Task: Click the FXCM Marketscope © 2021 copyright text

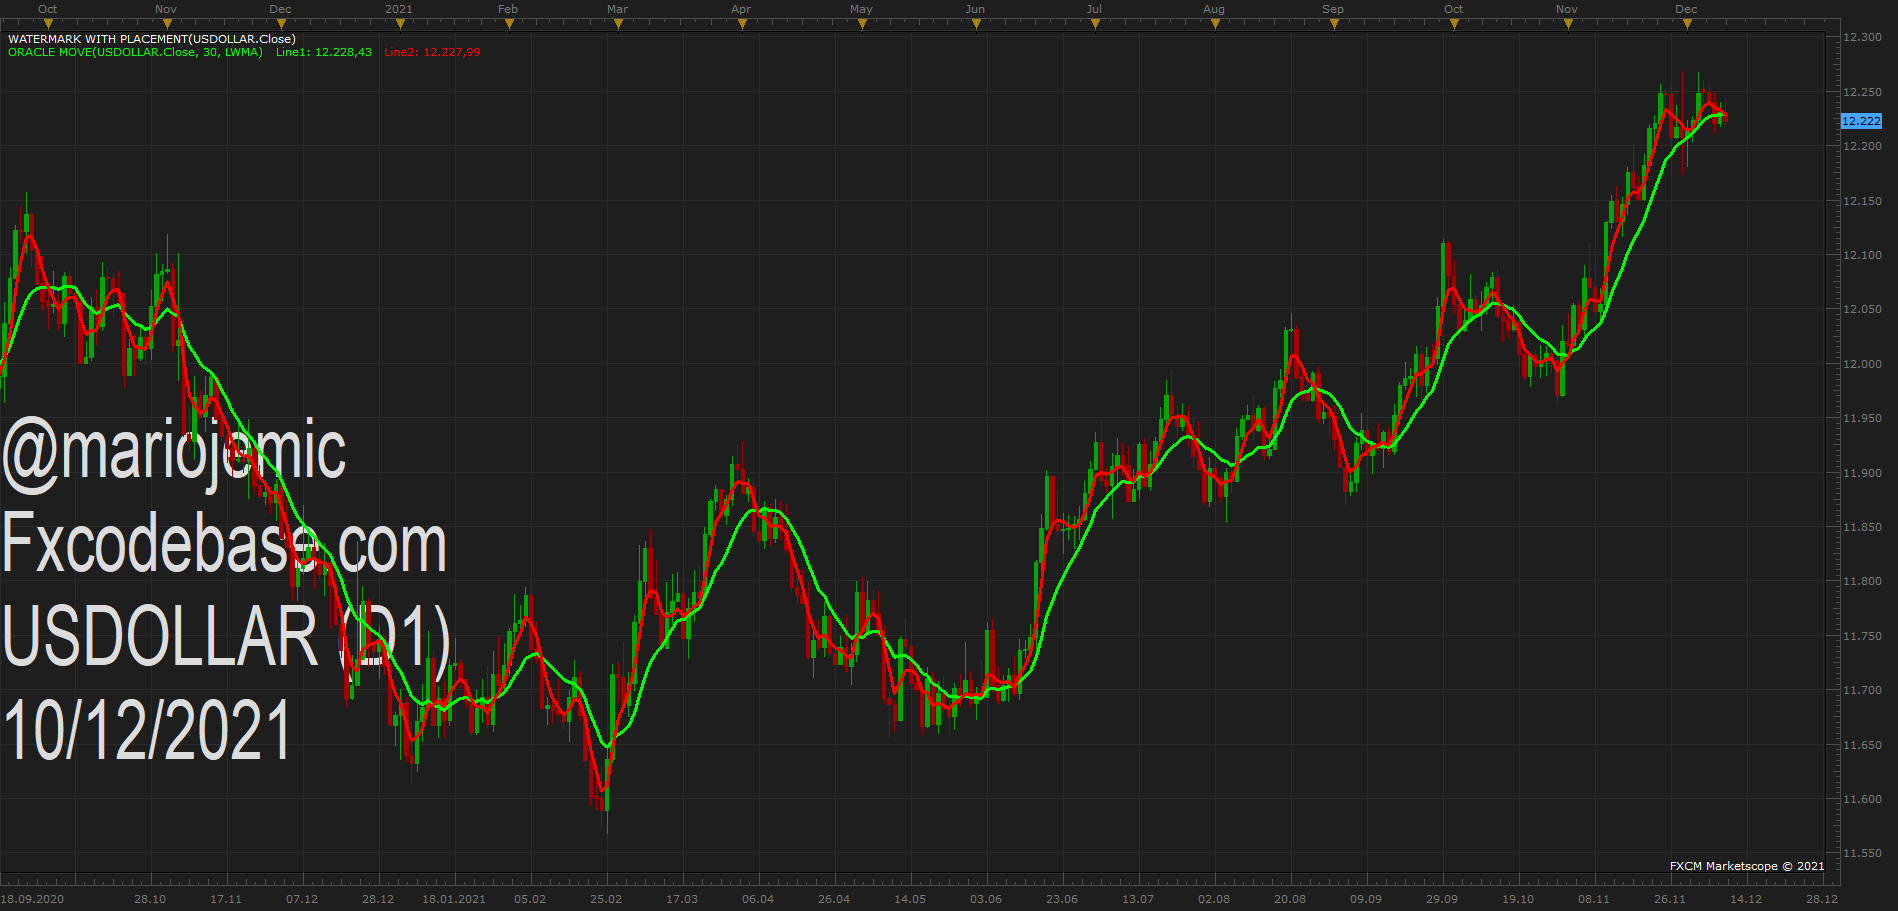Action: click(x=1747, y=866)
